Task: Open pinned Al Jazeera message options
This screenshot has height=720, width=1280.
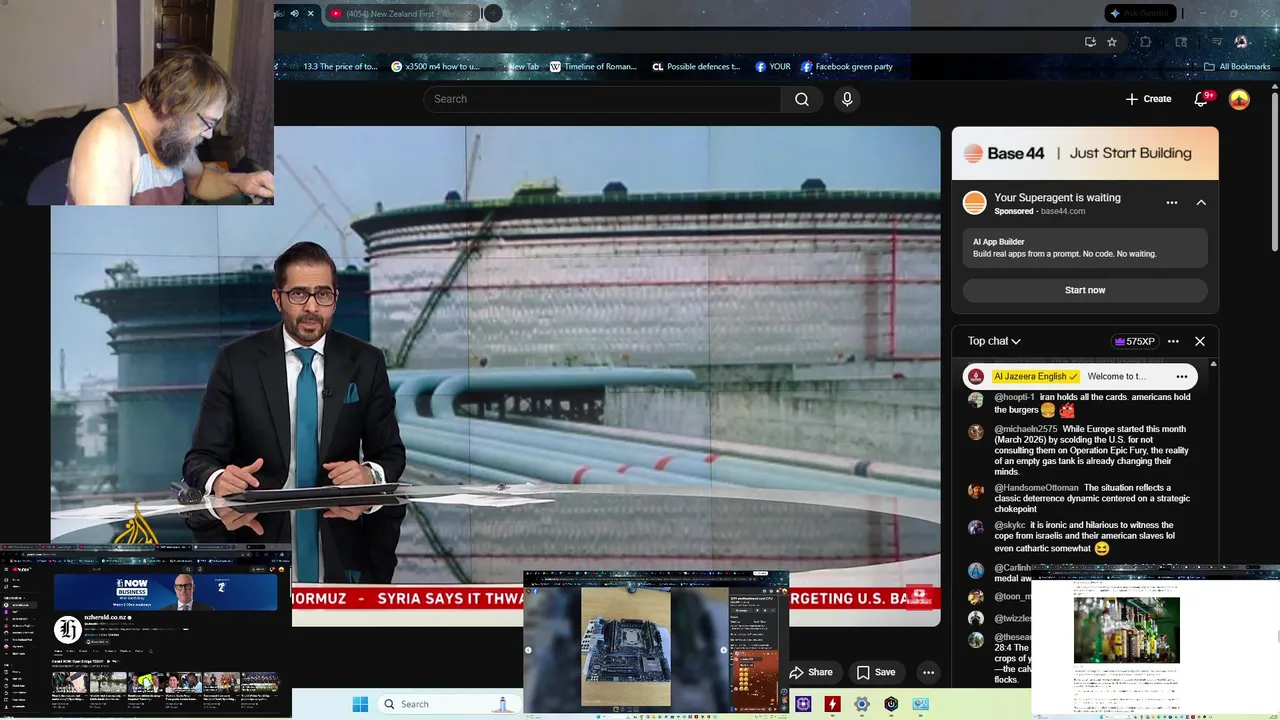Action: [x=1181, y=377]
